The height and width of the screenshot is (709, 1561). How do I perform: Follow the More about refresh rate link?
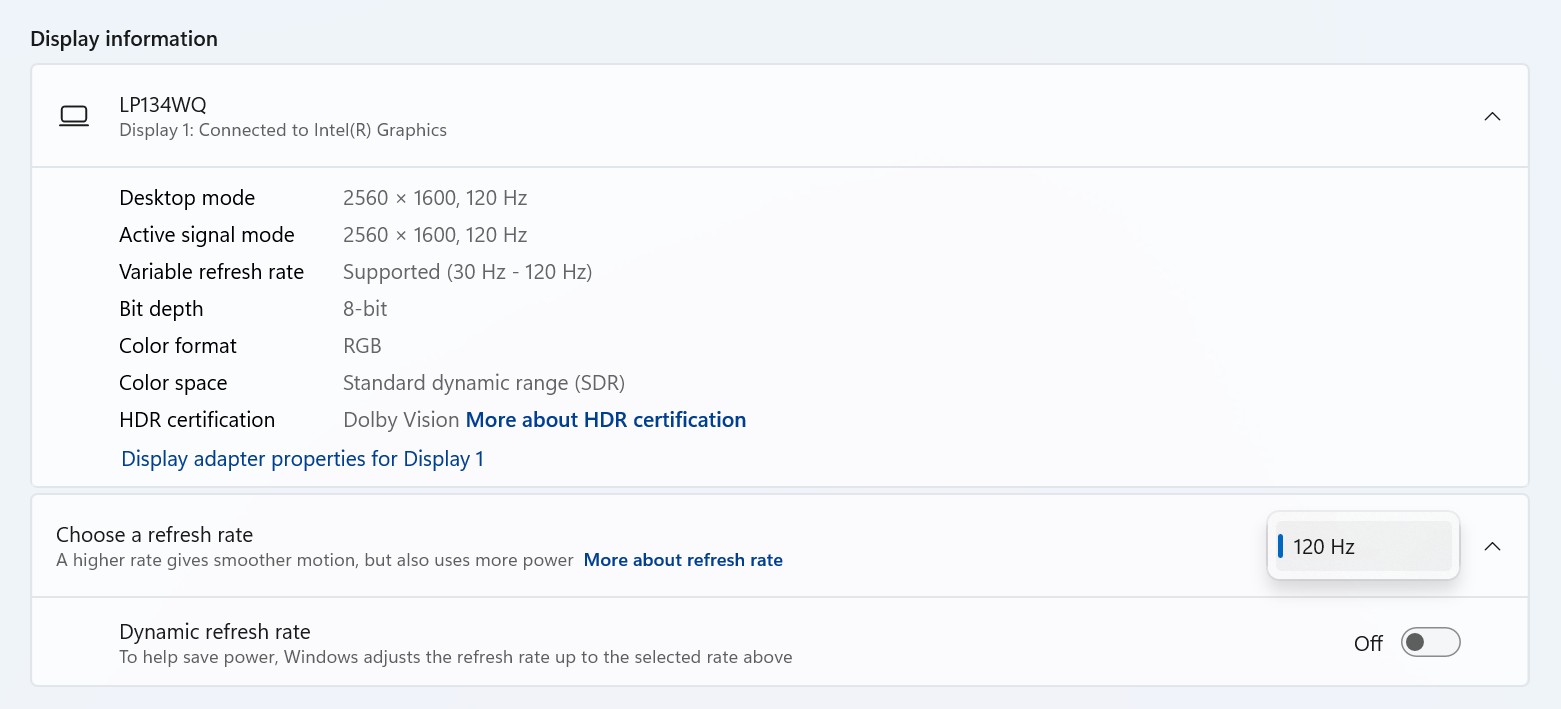click(x=683, y=560)
